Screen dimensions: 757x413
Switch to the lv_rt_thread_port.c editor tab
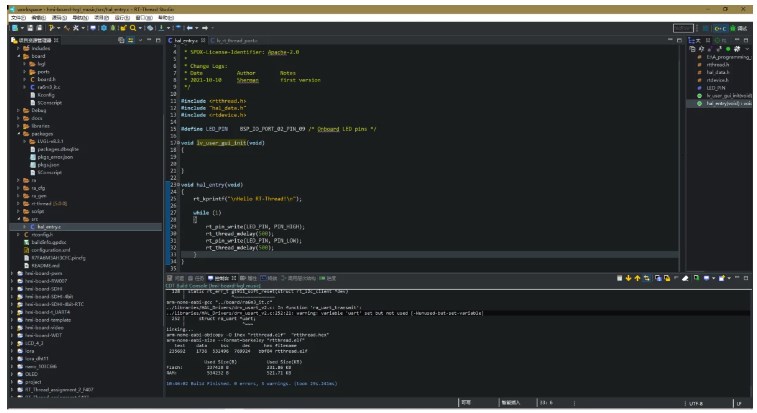[x=237, y=40]
